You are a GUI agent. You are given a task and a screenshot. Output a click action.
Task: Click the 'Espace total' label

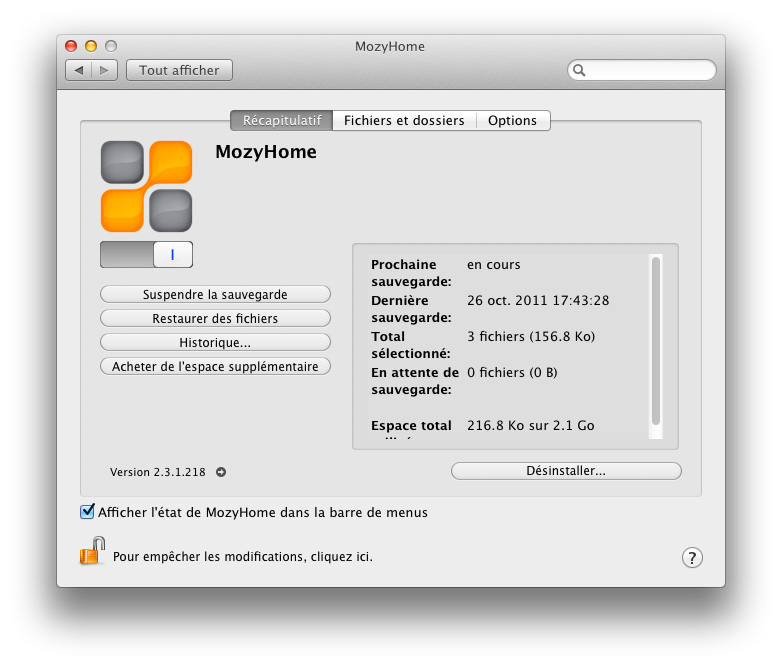411,426
